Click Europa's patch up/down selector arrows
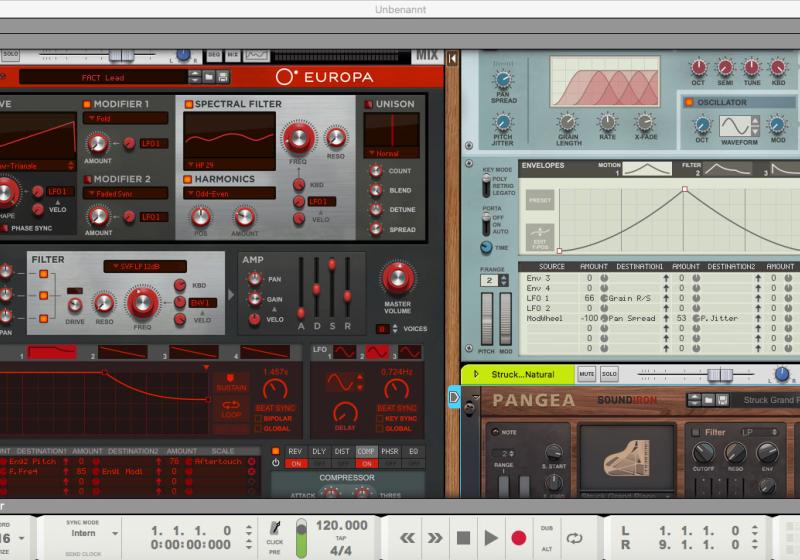This screenshot has height=560, width=800. [194, 77]
